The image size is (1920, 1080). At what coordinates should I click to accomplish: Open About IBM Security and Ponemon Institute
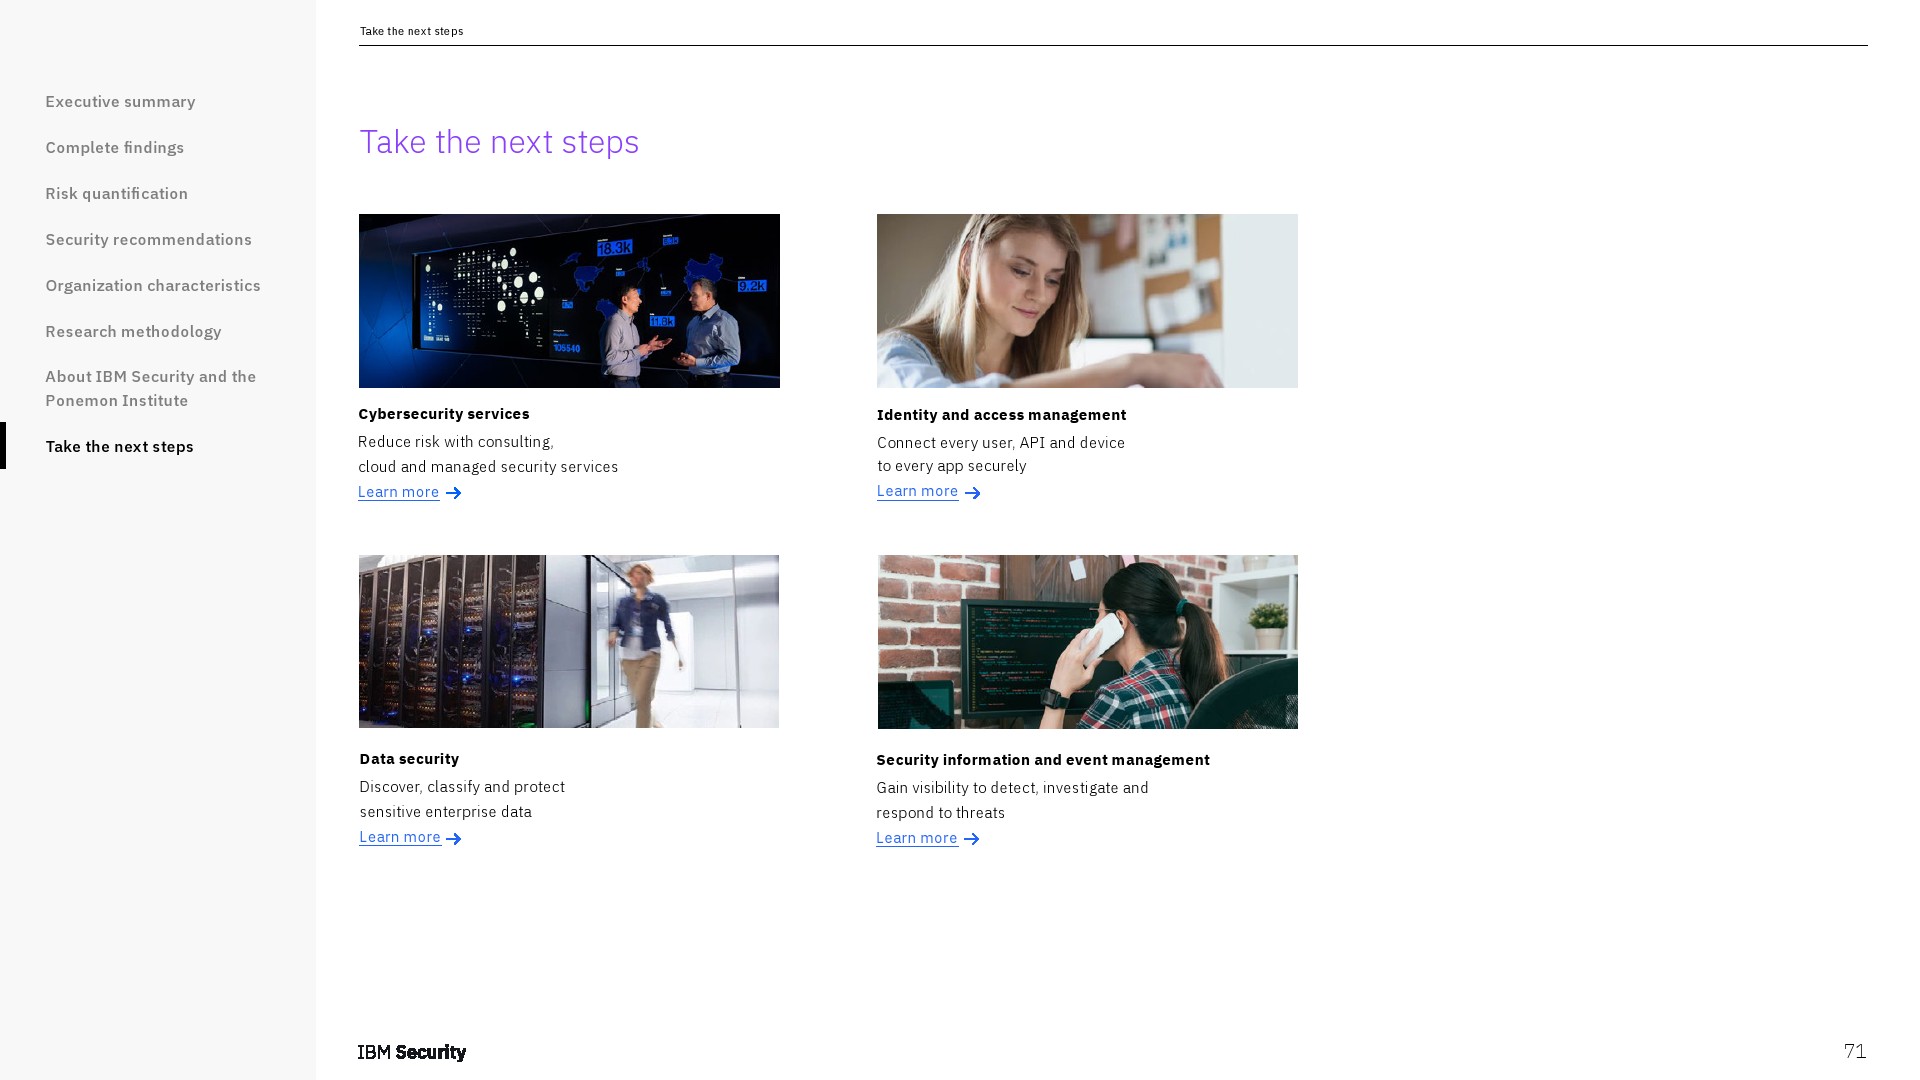150,389
